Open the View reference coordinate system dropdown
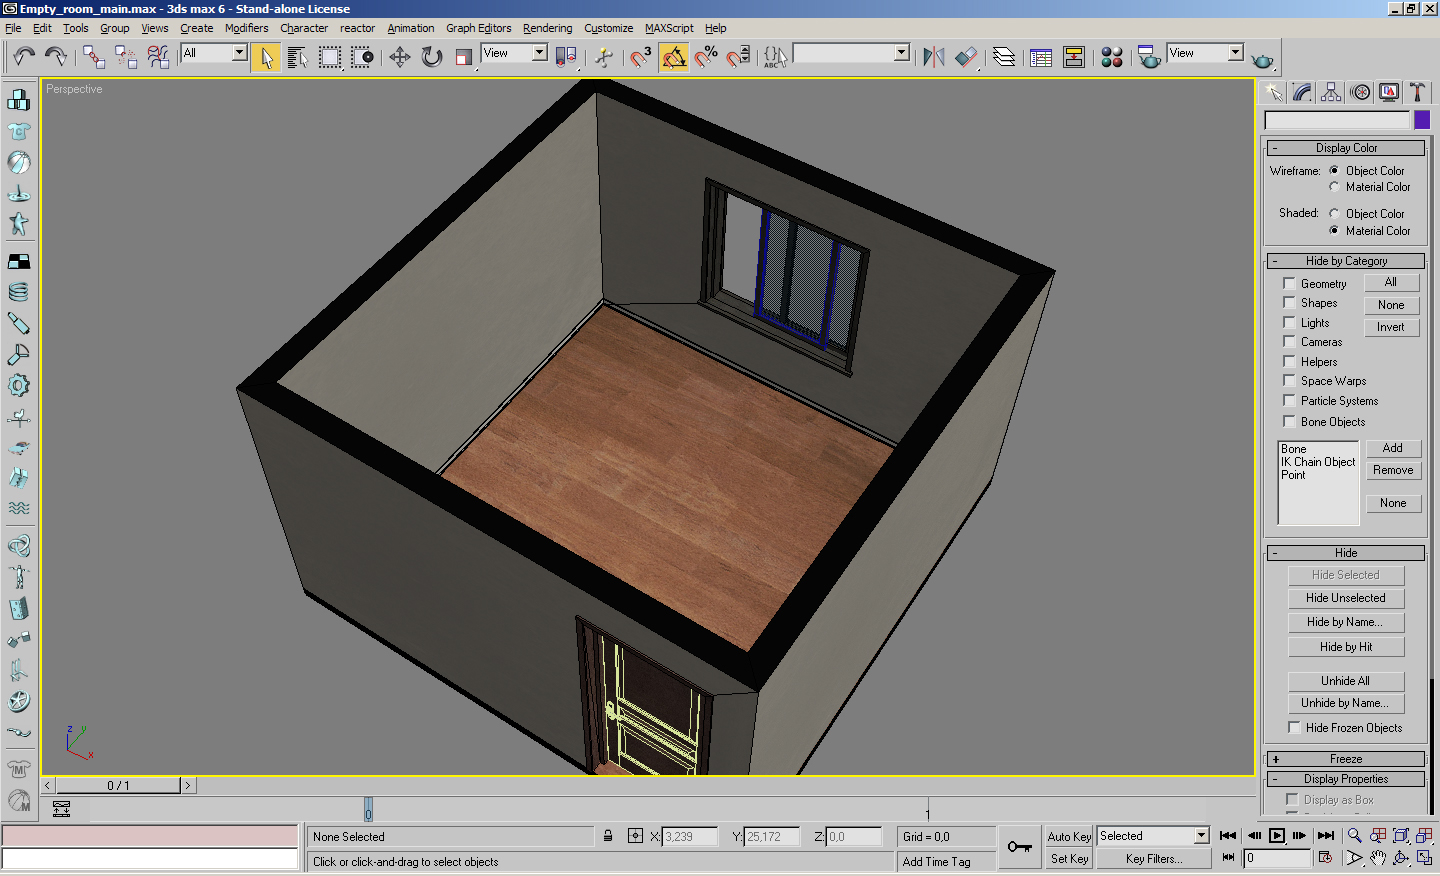1440x876 pixels. click(x=540, y=53)
